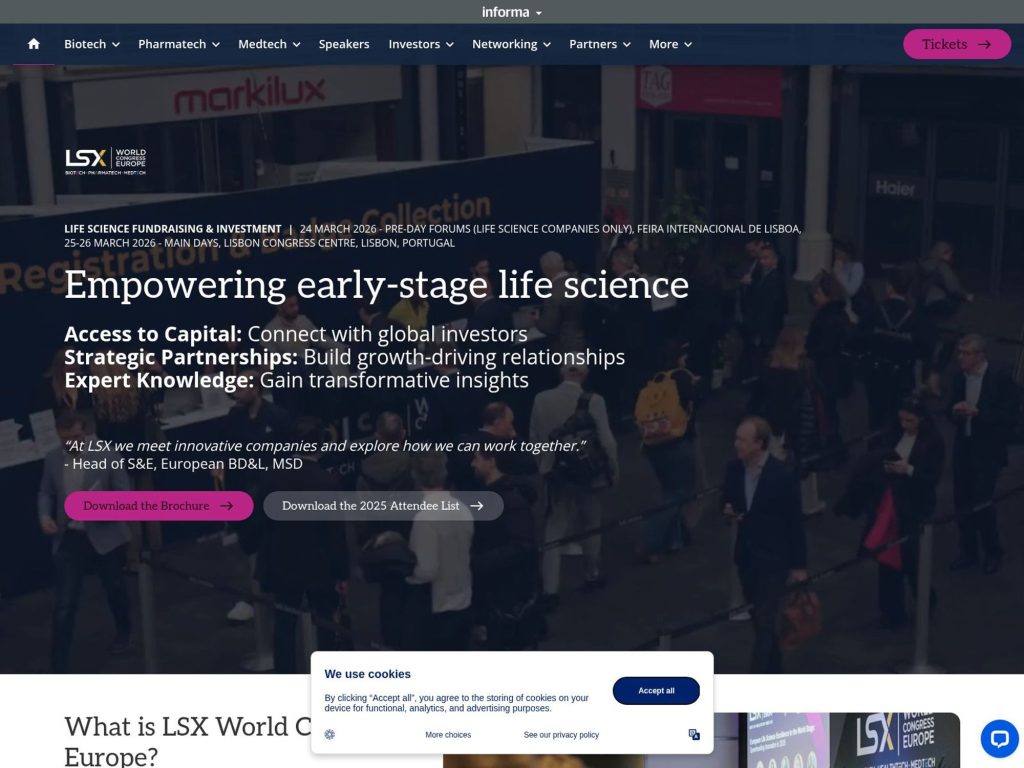Screen dimensions: 1024x768
Task: Open See our privacy policy link
Action: (560, 734)
